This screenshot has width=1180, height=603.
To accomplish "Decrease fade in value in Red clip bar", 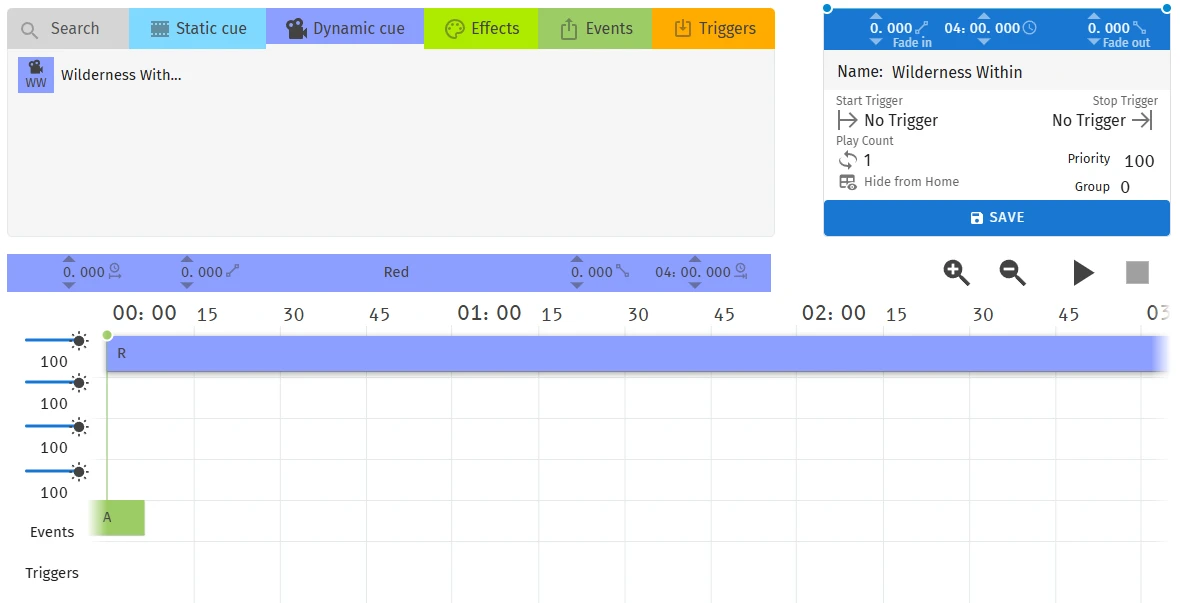I will [187, 285].
